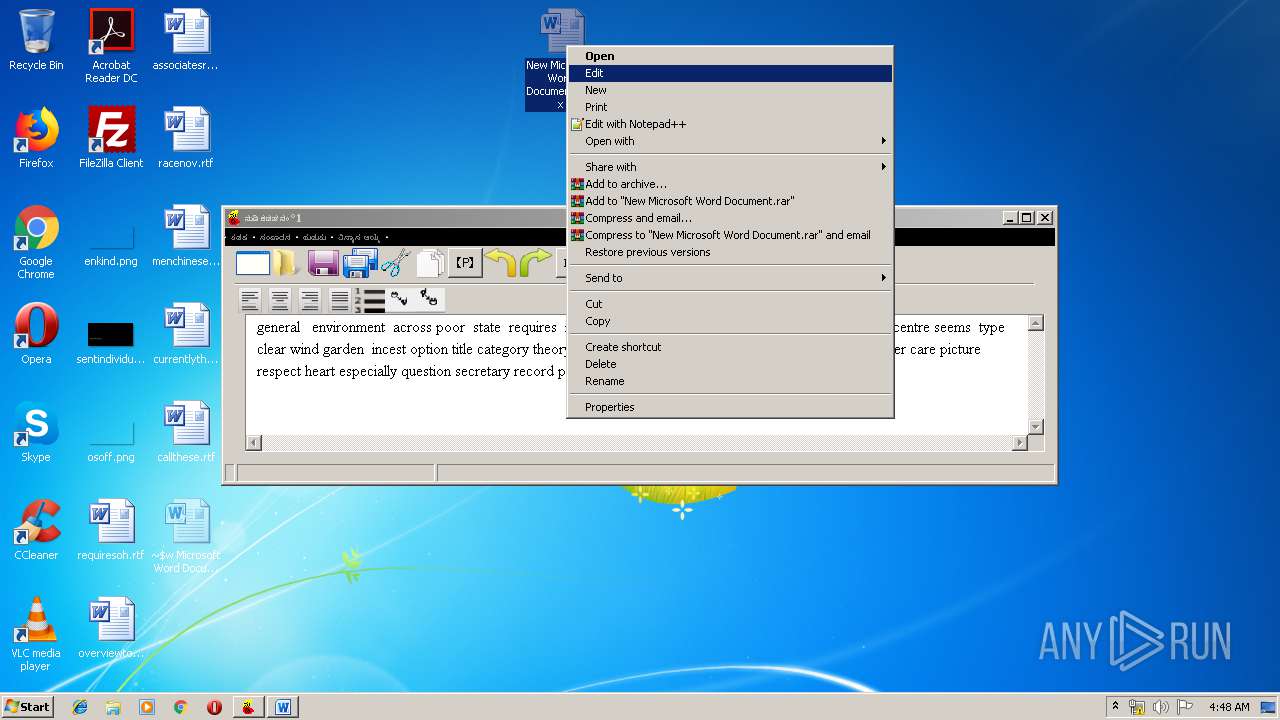Toggle the numbered list icon
This screenshot has width=1280, height=720.
pyautogui.click(x=370, y=300)
